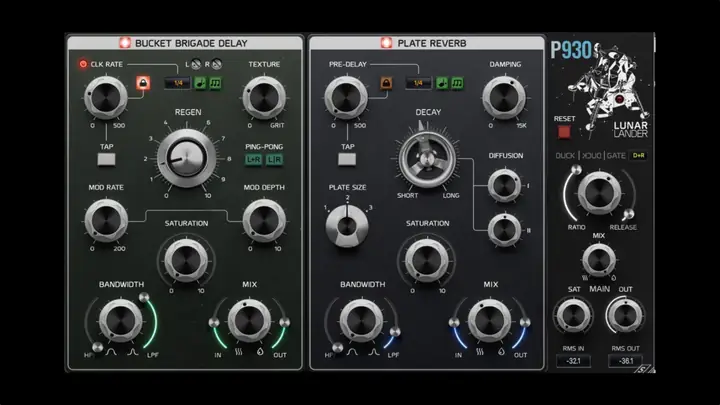The image size is (720, 405).
Task: Click the reverb TAP tempo button
Action: (x=347, y=160)
